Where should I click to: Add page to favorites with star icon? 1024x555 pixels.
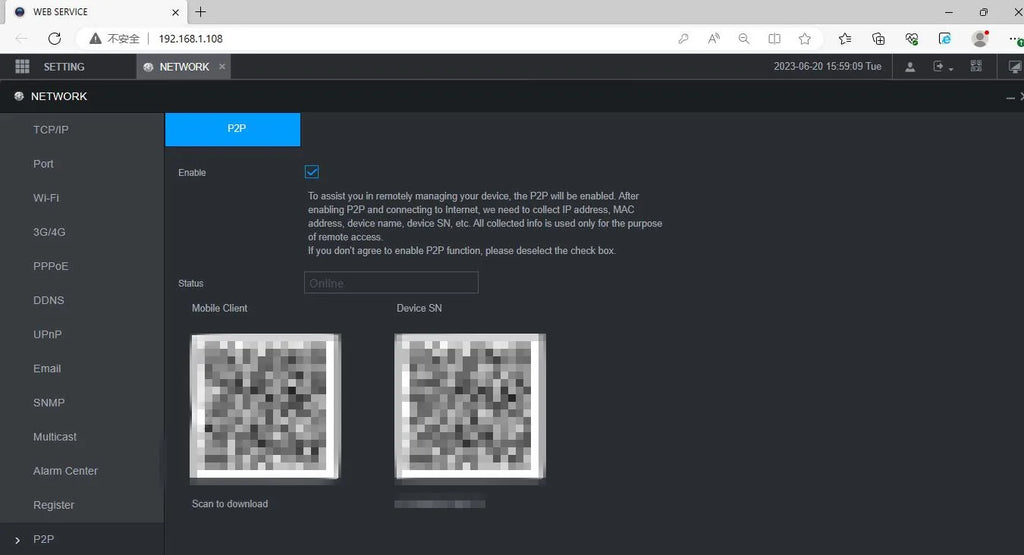[805, 39]
